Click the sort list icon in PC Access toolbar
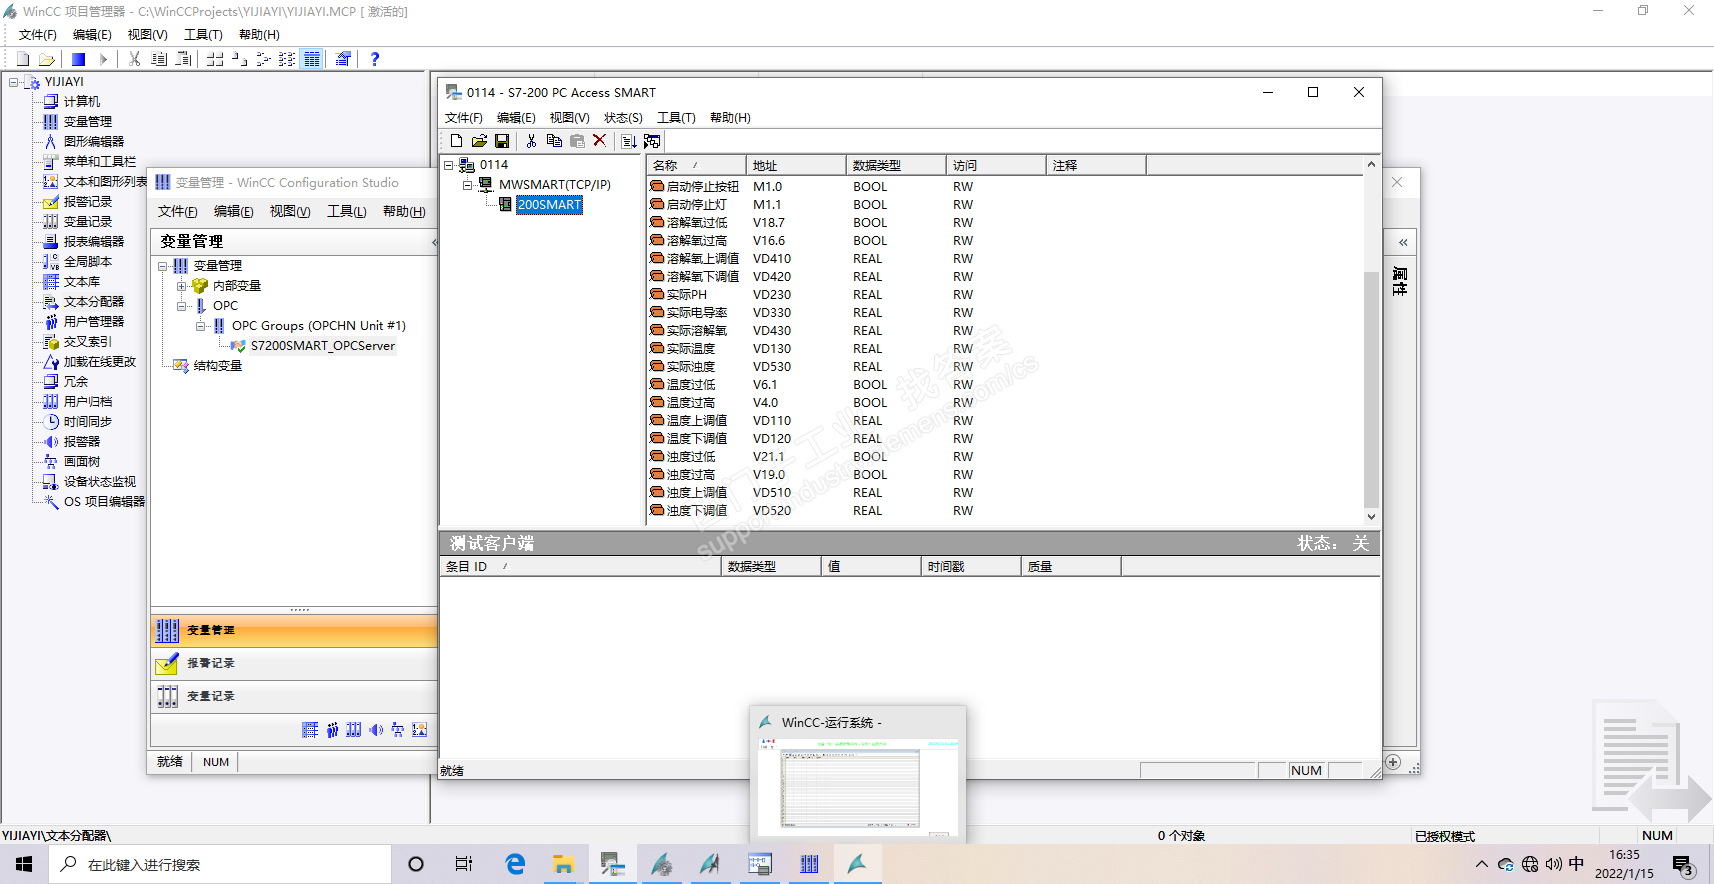 pos(629,141)
